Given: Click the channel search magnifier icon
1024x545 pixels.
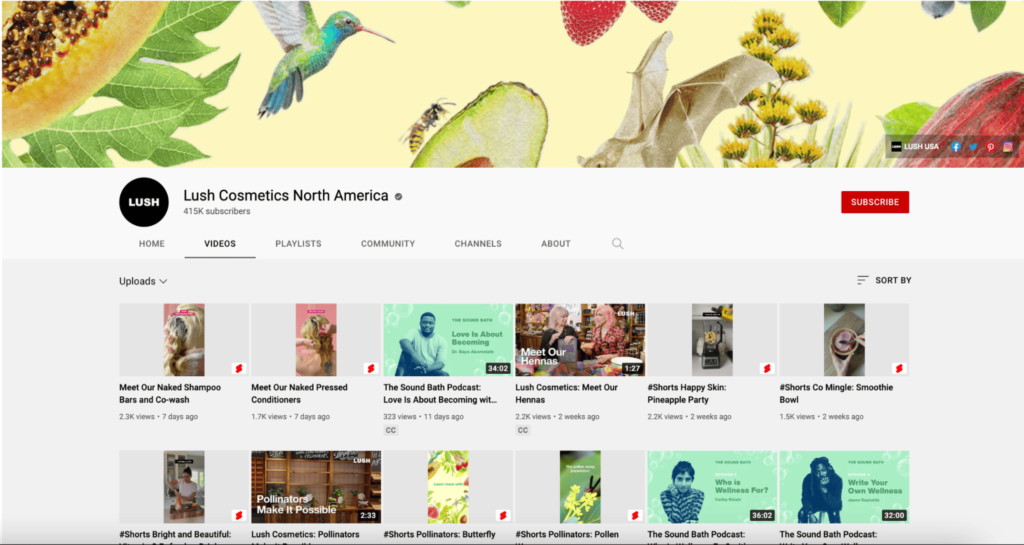Looking at the screenshot, I should (617, 243).
